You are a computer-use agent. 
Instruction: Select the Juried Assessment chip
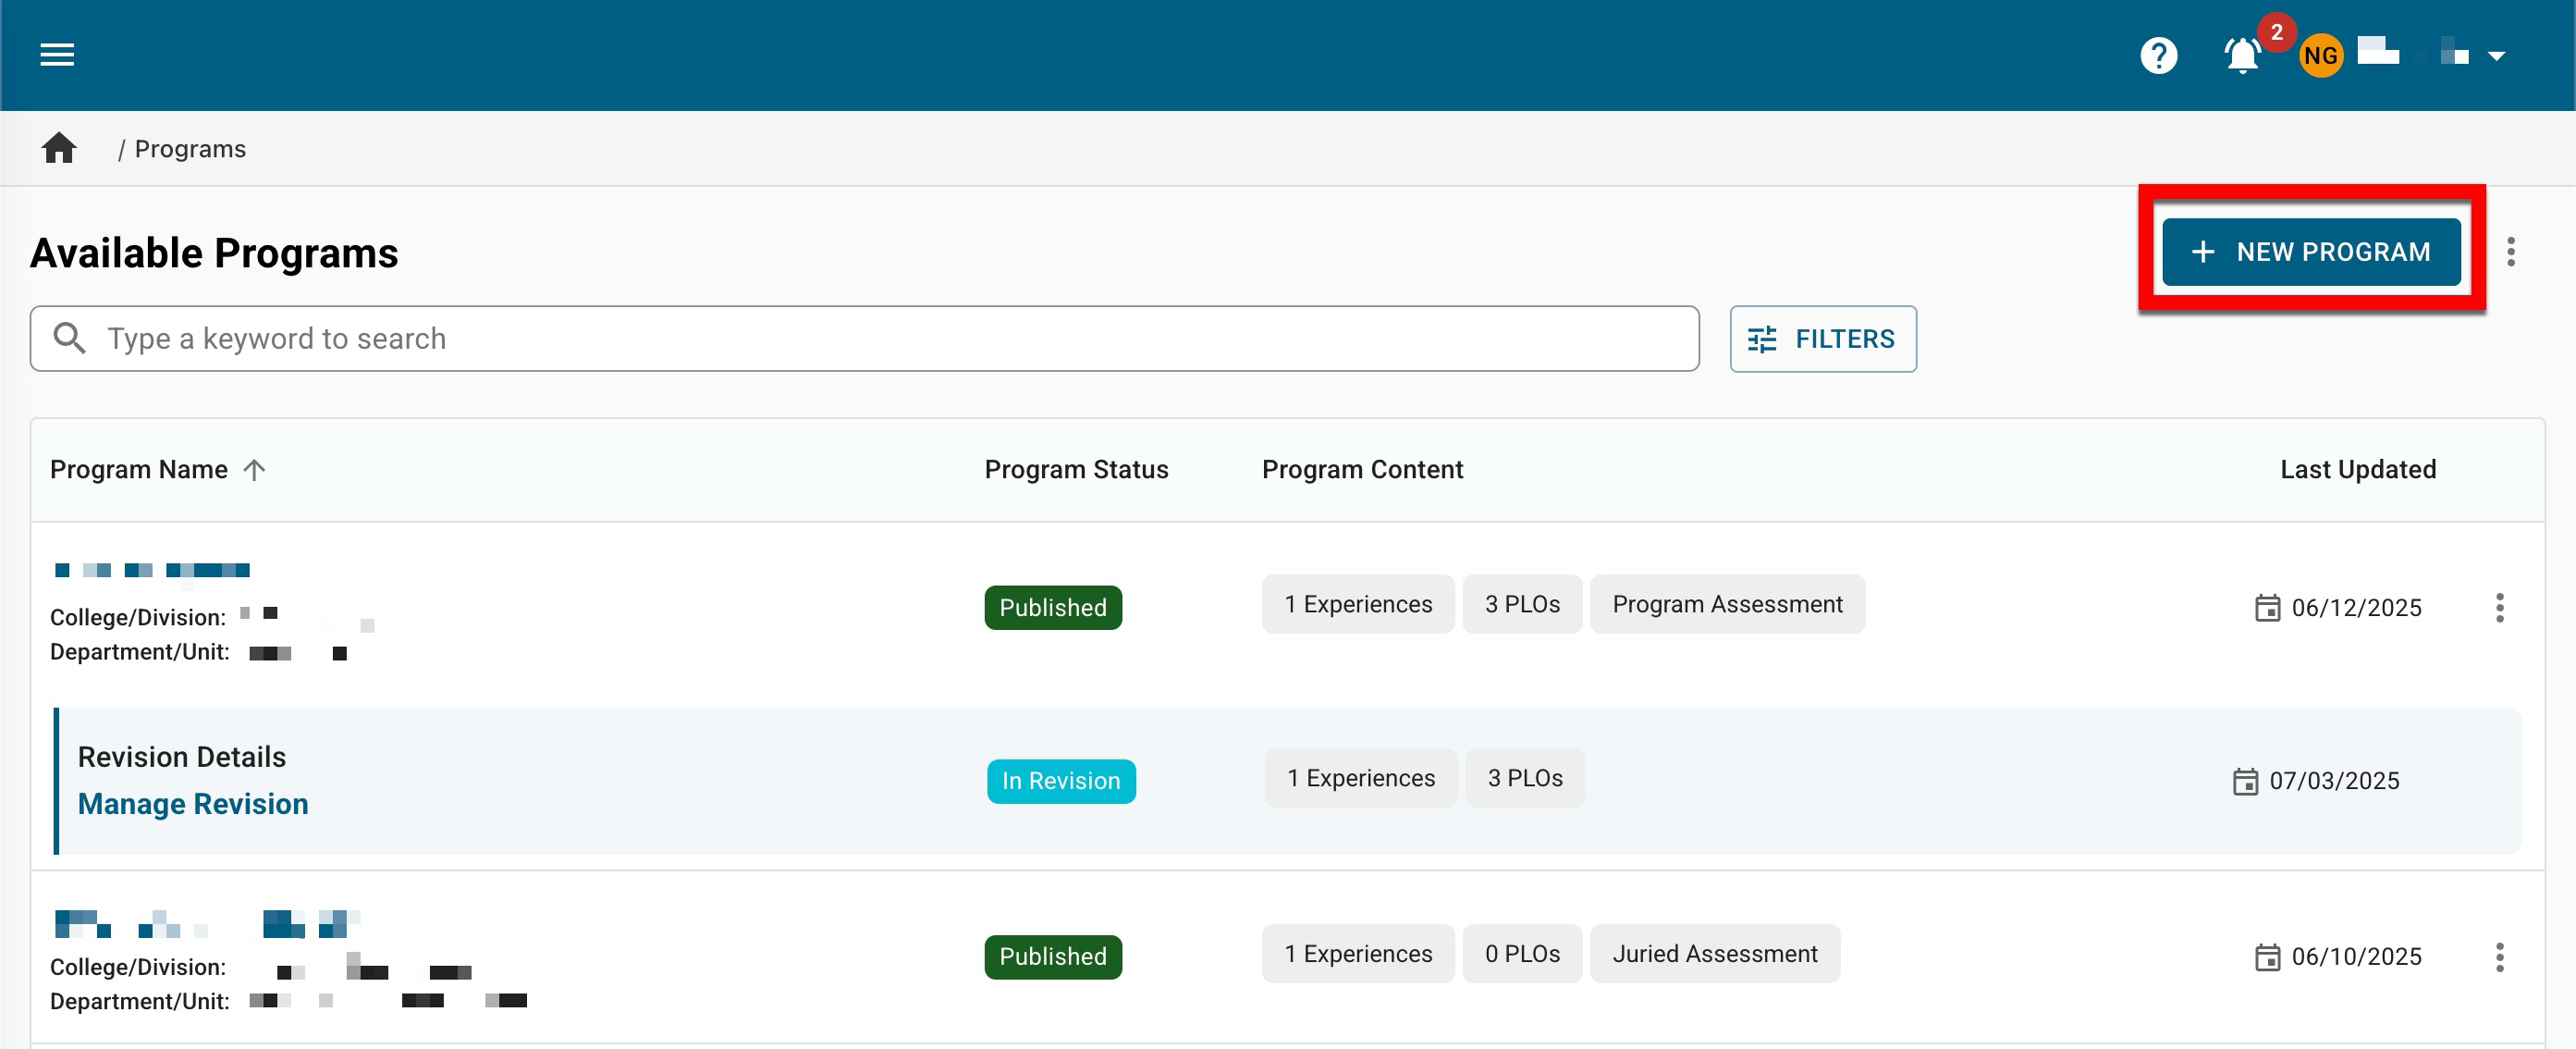(x=1714, y=954)
